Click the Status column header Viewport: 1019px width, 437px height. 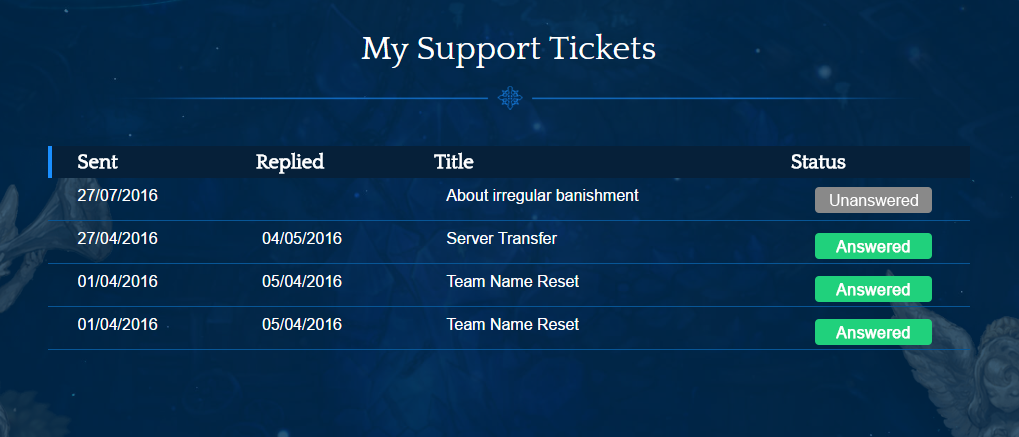coord(818,162)
